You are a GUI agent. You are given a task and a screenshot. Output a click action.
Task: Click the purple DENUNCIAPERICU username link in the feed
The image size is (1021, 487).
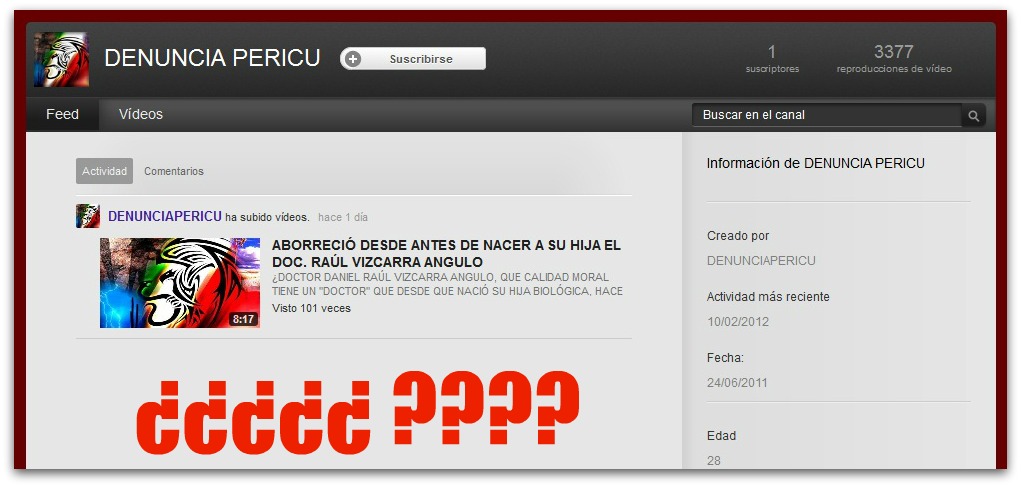(x=165, y=216)
